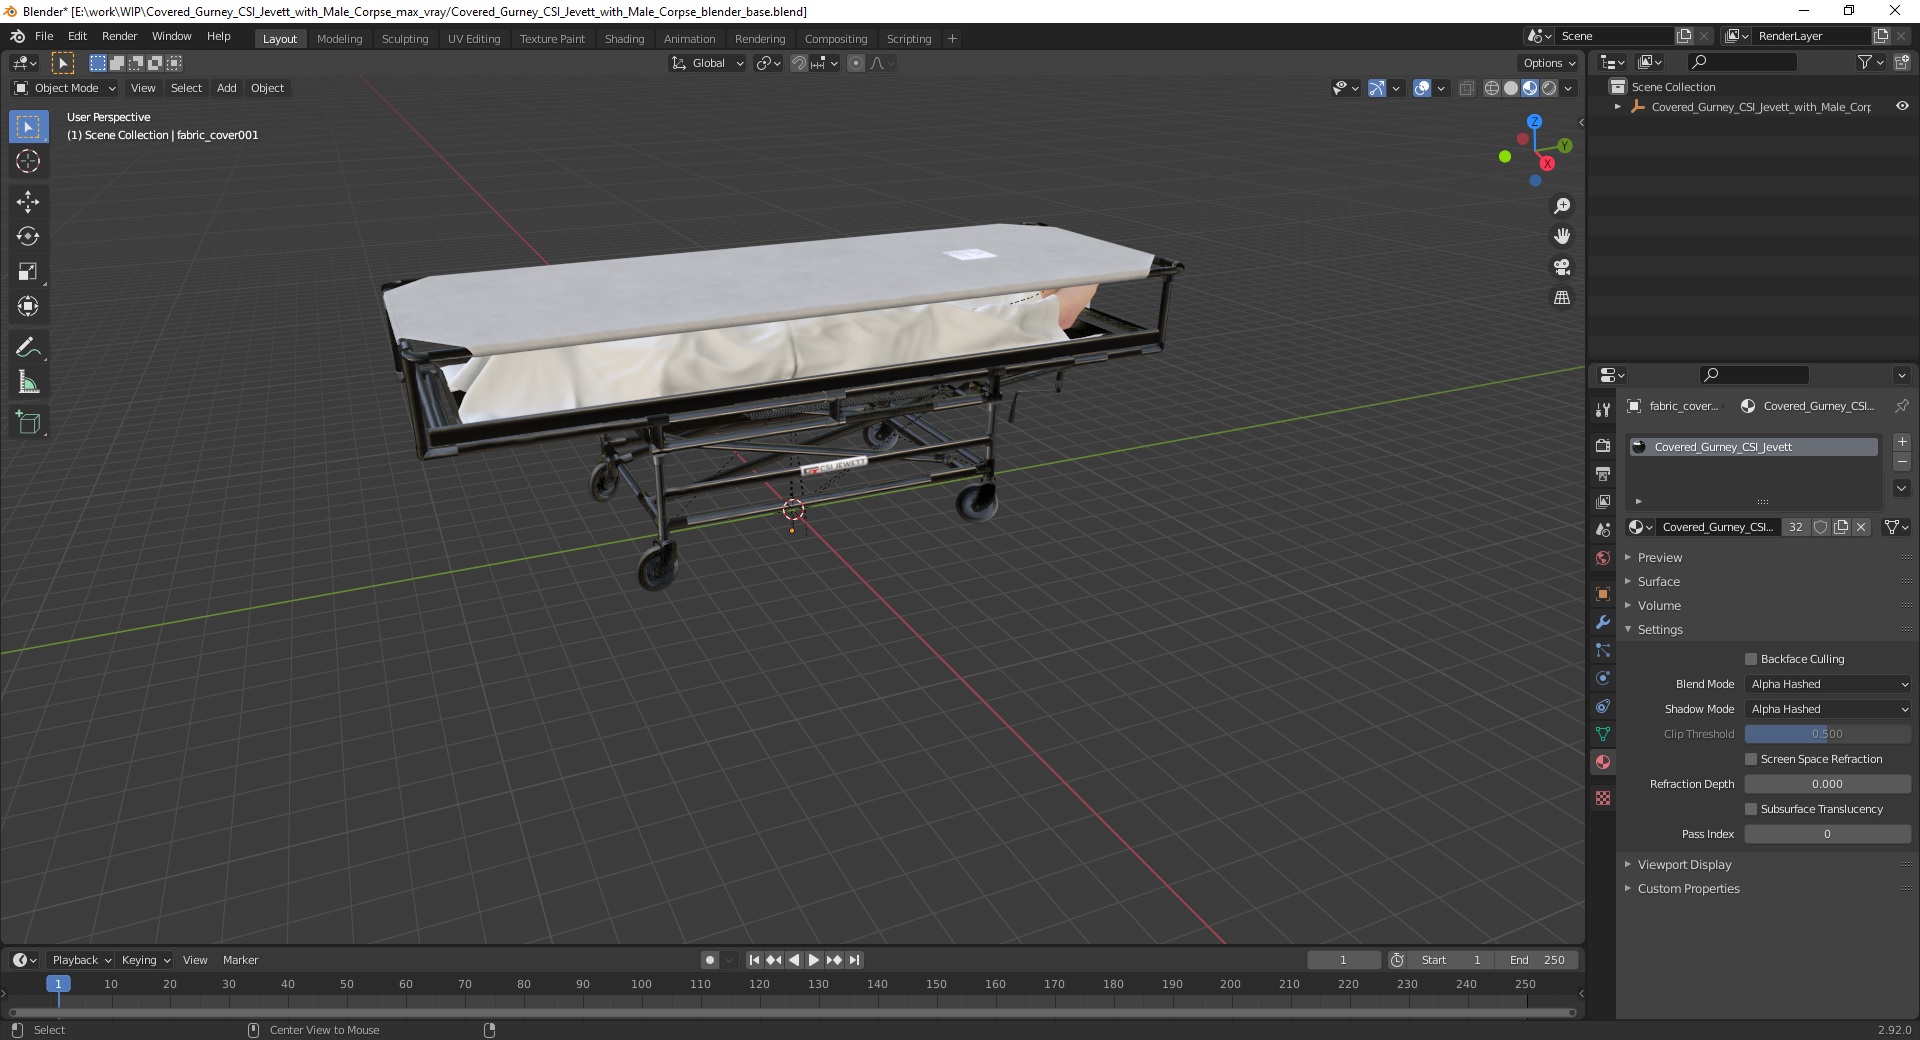
Task: Activate the Select Box tool
Action: (28, 126)
